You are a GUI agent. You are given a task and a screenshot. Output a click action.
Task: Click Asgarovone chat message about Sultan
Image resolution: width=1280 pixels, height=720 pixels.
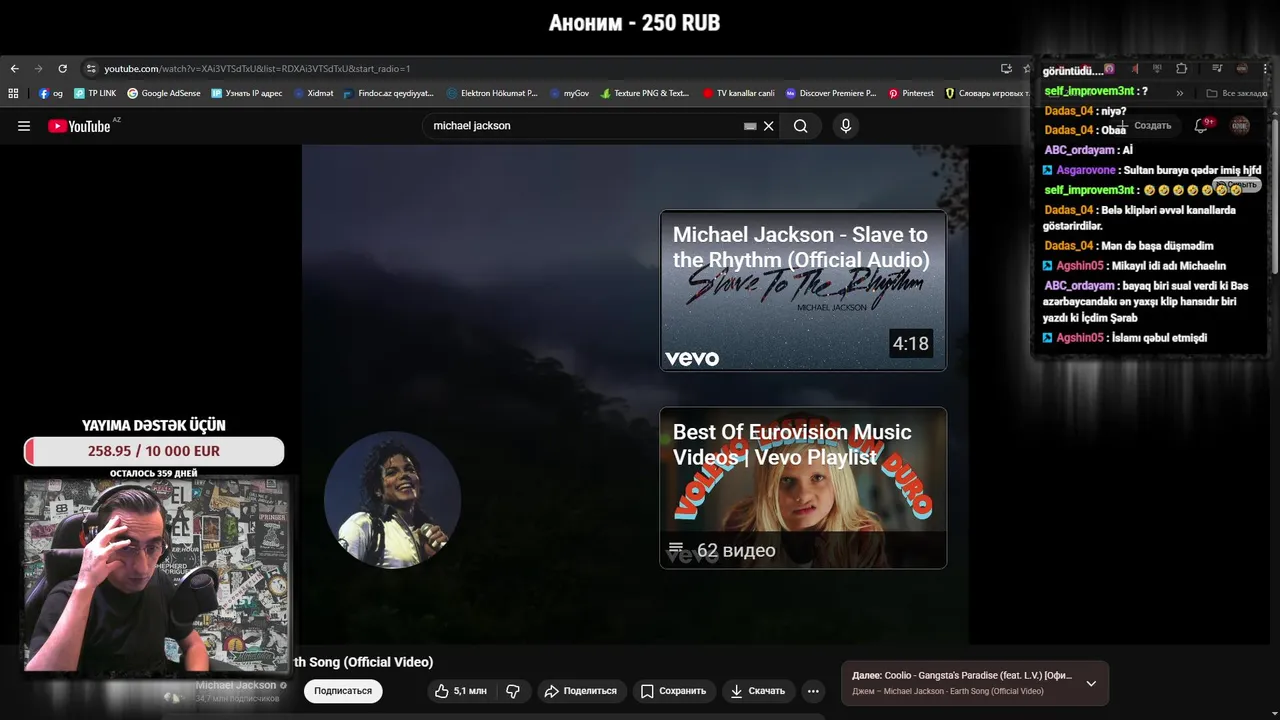[1152, 170]
